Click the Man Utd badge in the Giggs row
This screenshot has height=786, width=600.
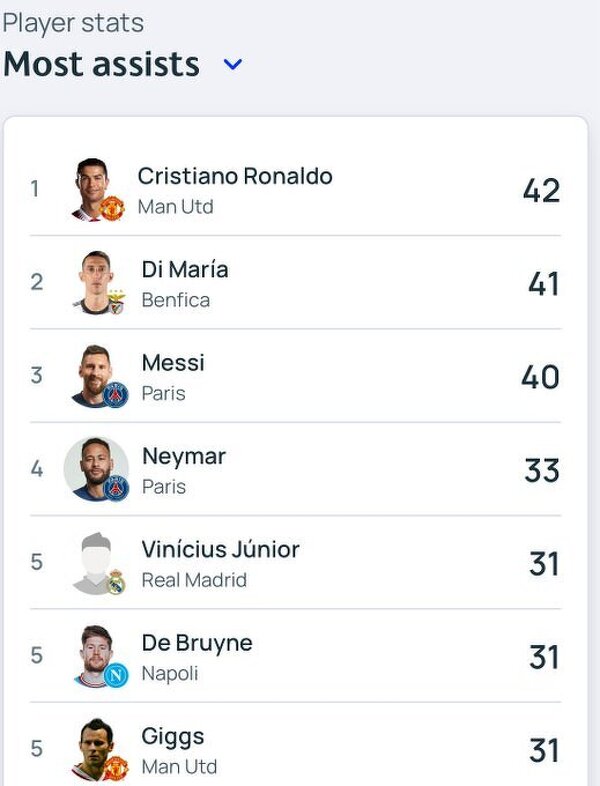(116, 768)
